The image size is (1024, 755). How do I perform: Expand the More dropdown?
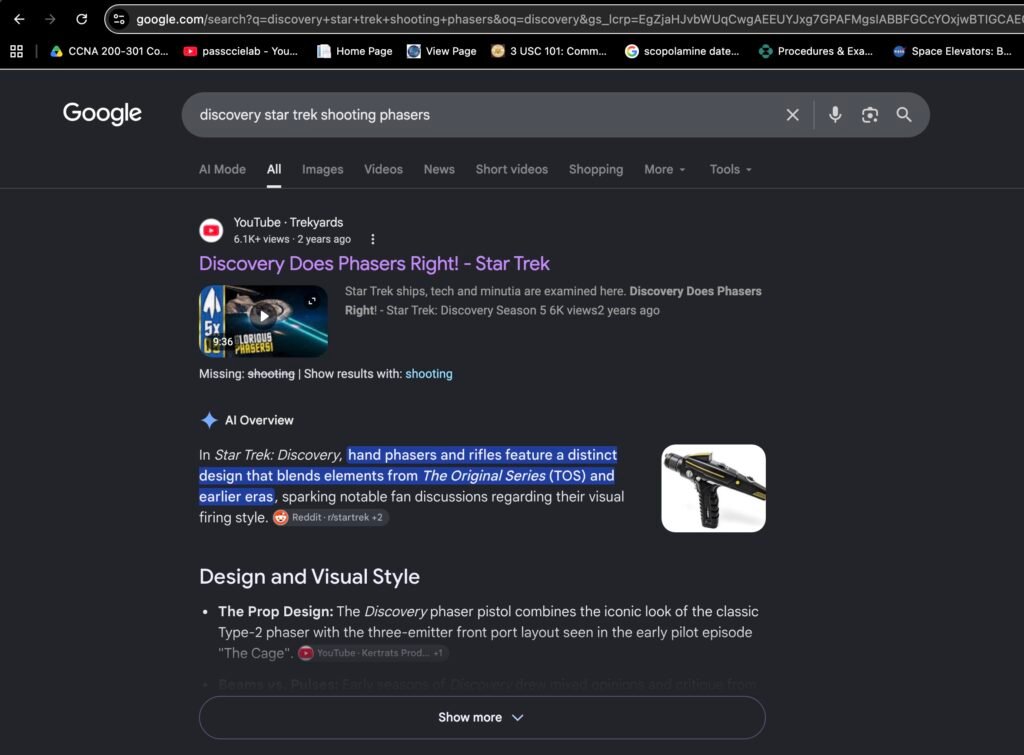click(665, 169)
